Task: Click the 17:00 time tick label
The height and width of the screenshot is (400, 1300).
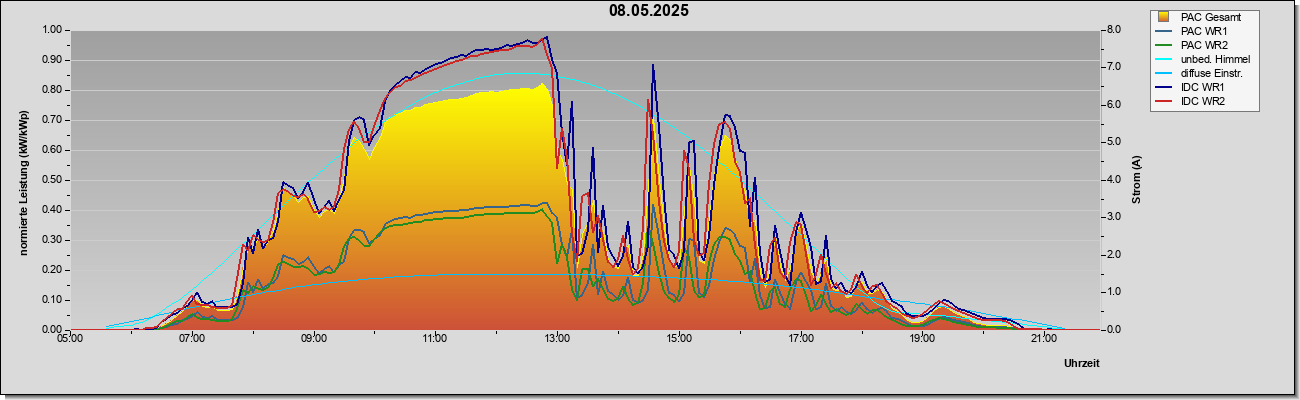Action: pos(800,339)
